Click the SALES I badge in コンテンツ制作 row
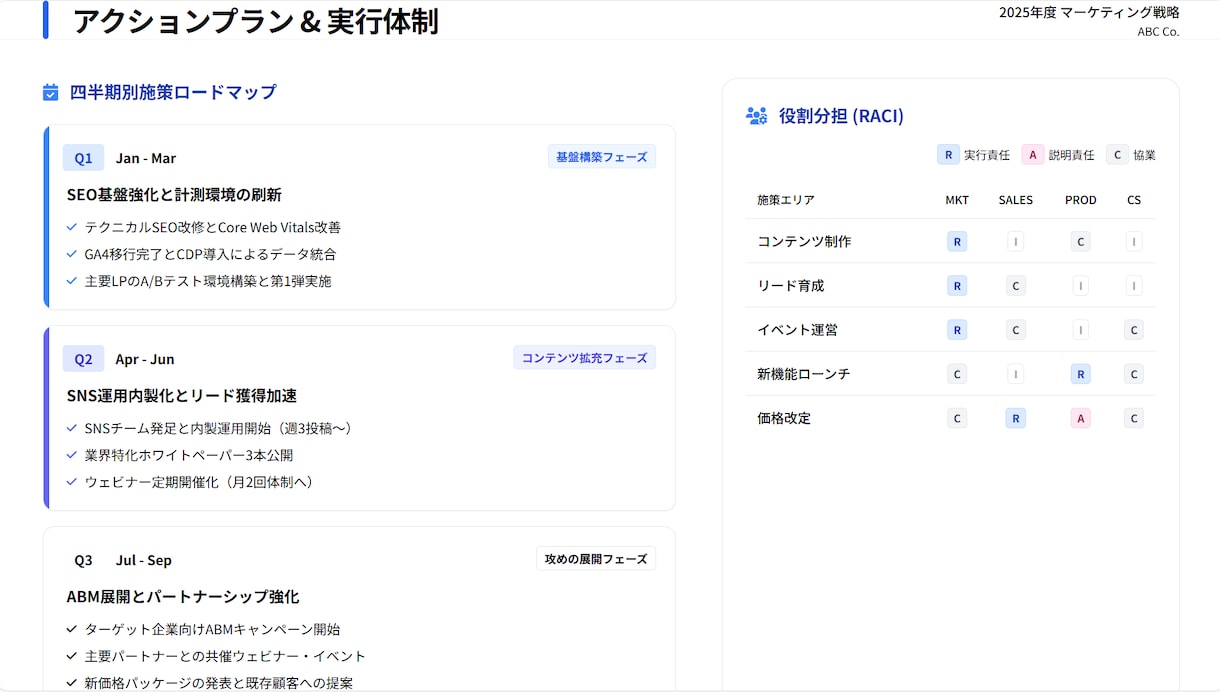This screenshot has height=692, width=1220. coord(1016,241)
